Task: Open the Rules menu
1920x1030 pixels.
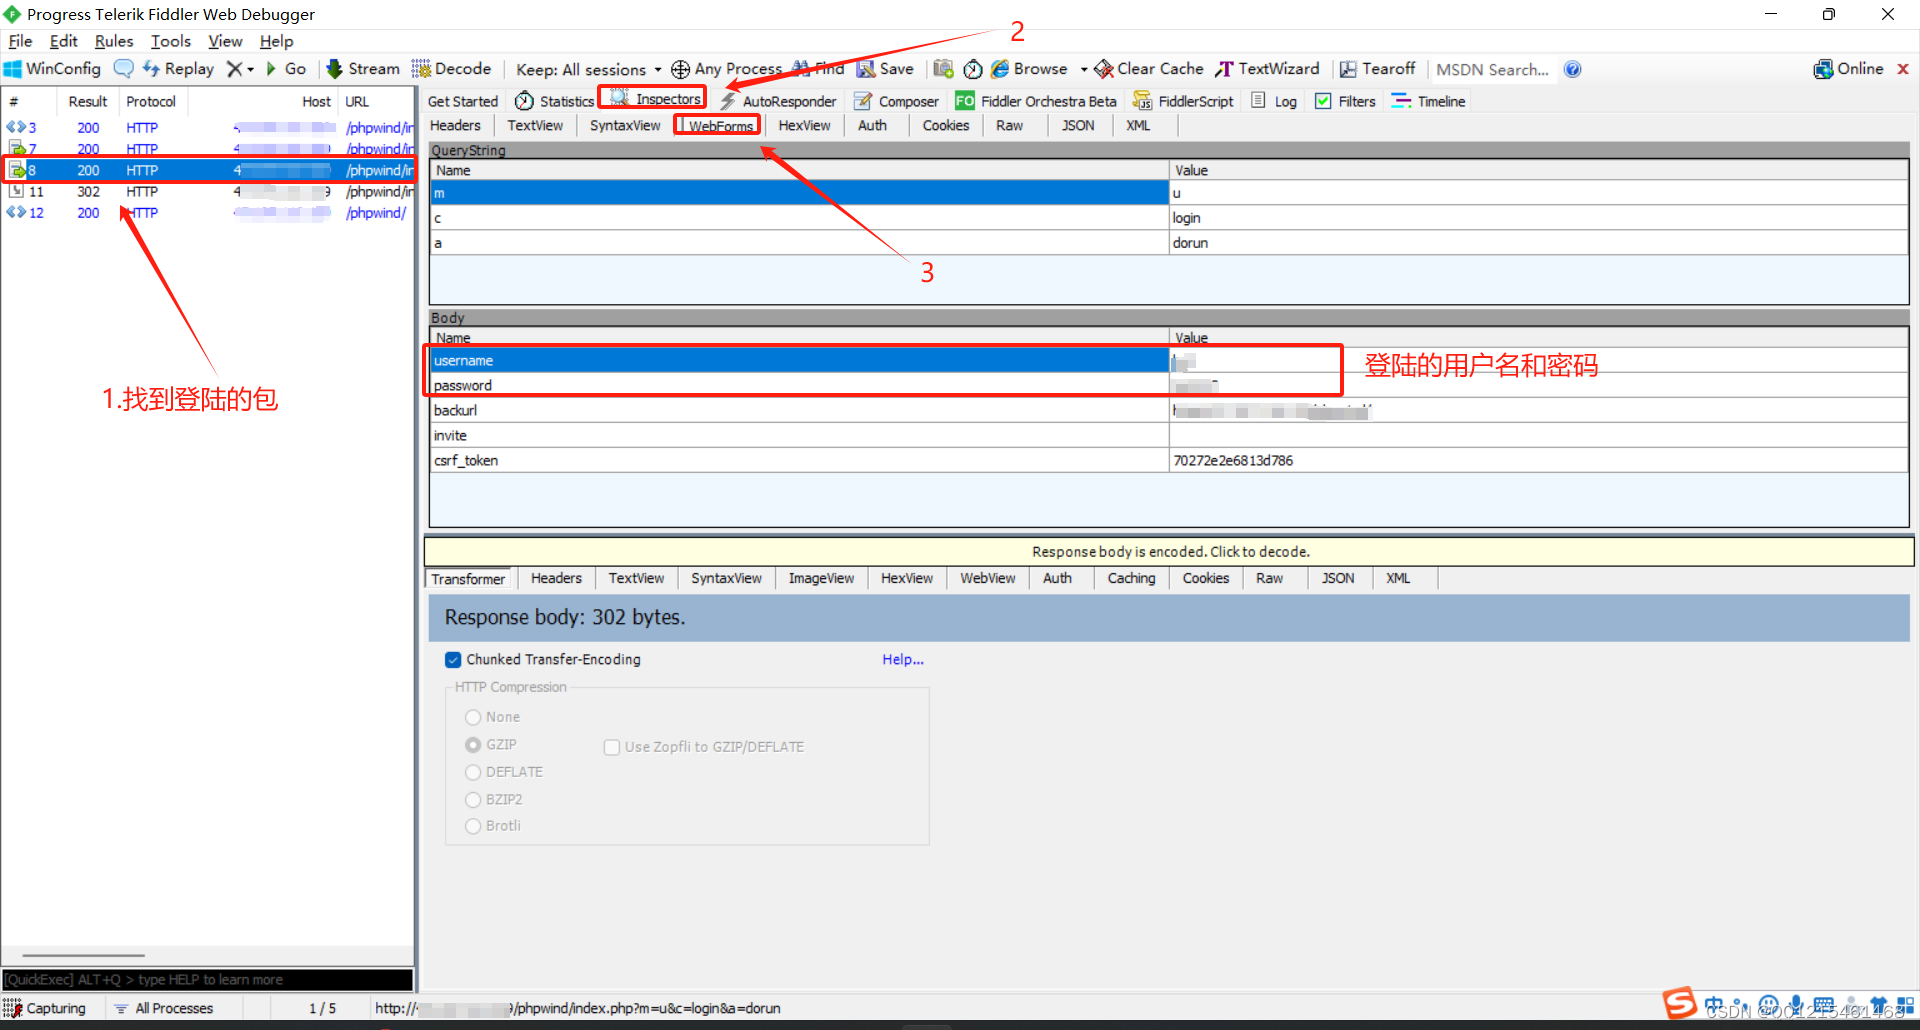Action: click(114, 41)
